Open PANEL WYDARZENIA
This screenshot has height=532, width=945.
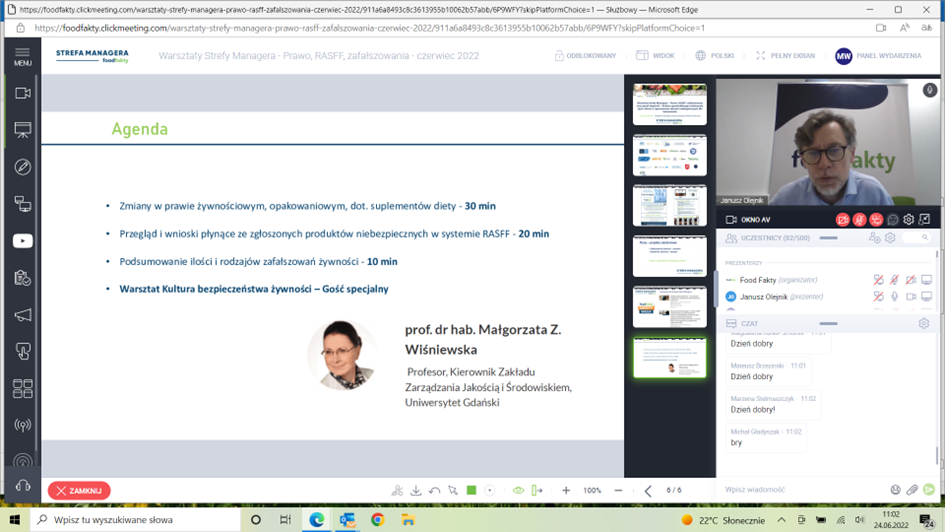[x=878, y=56]
